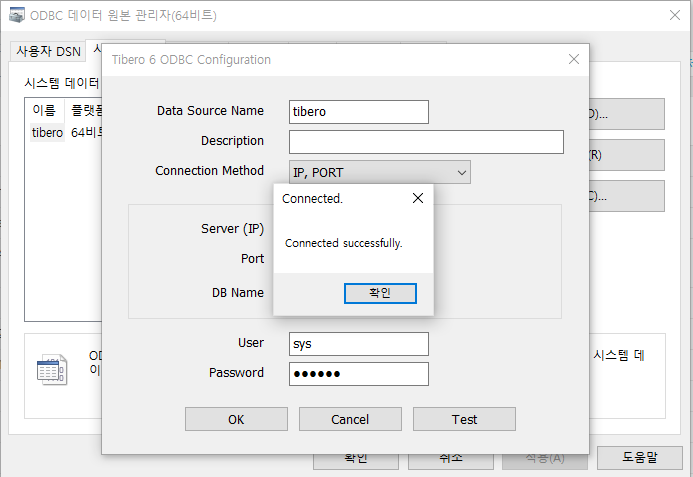Select the tibero row in the data source list
Viewport: 693px width, 477px height.
tap(66, 133)
